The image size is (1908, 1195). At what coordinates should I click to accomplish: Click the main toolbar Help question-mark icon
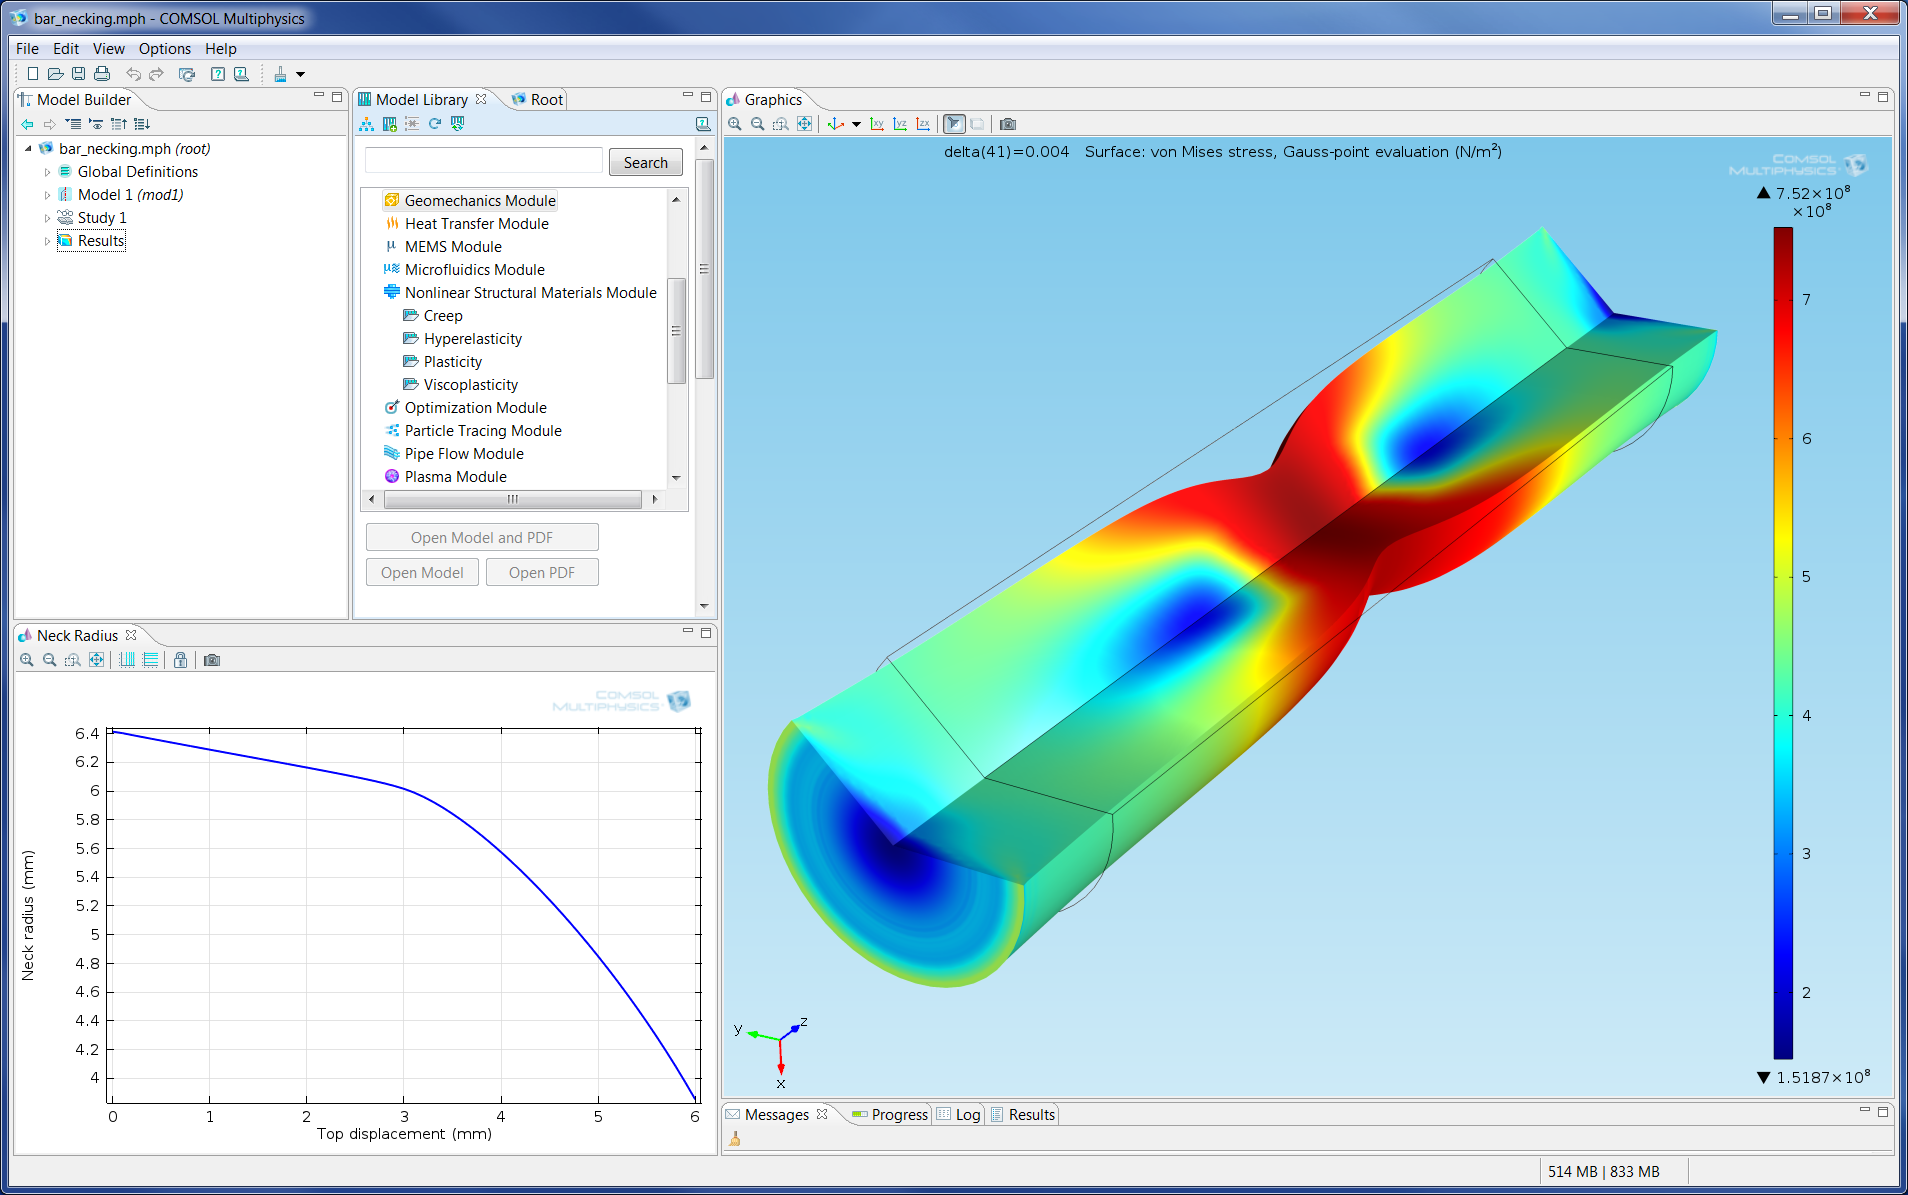click(x=217, y=74)
